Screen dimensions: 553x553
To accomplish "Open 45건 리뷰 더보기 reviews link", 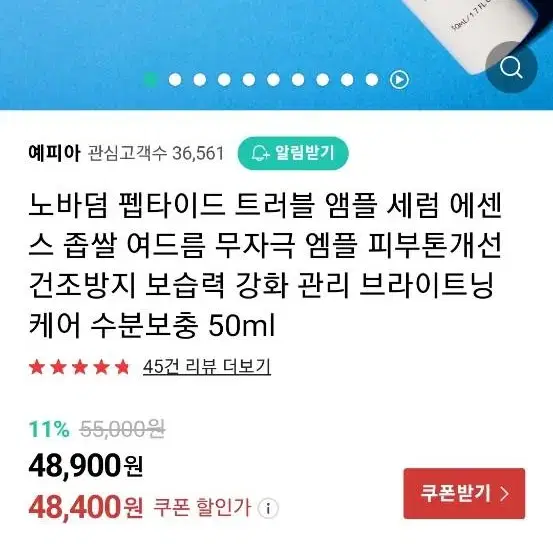I will point(207,366).
